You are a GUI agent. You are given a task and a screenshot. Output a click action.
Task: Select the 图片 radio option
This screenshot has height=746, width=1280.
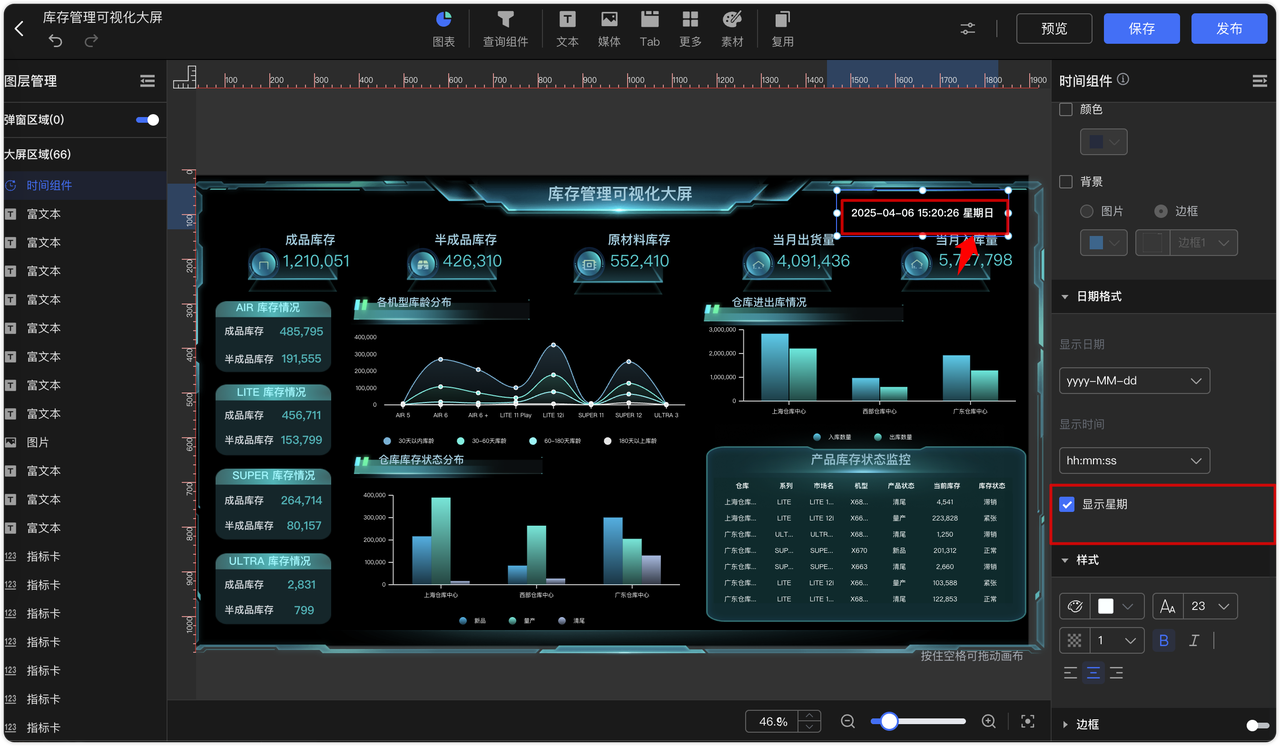click(1087, 212)
